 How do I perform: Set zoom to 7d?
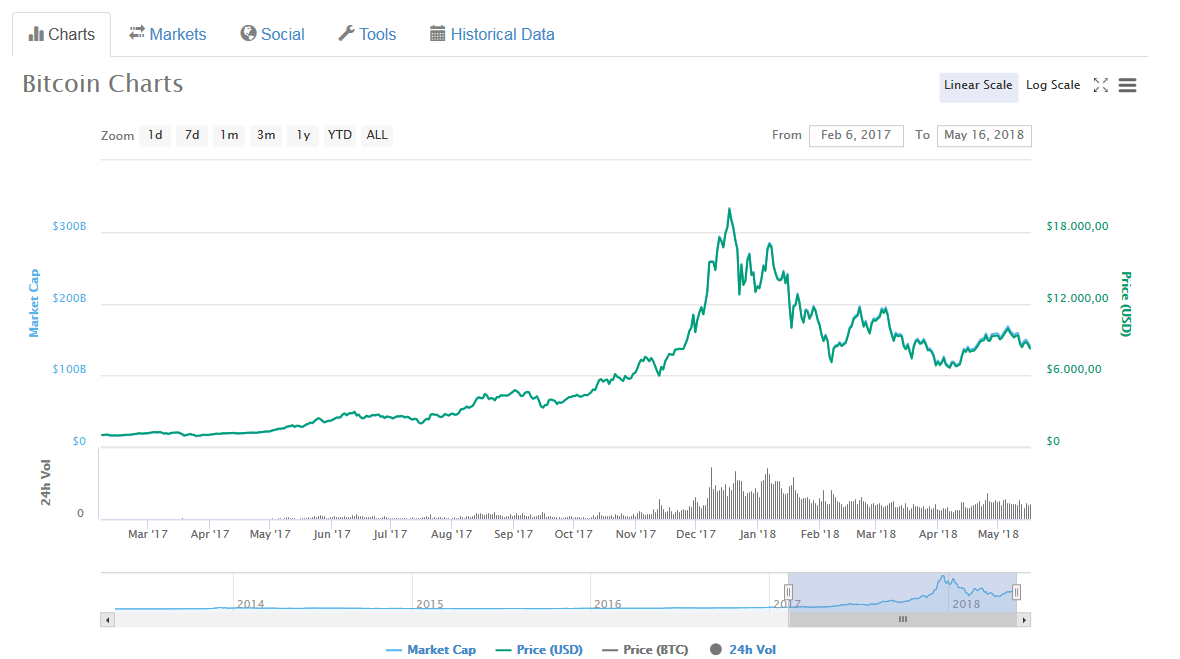(x=192, y=135)
